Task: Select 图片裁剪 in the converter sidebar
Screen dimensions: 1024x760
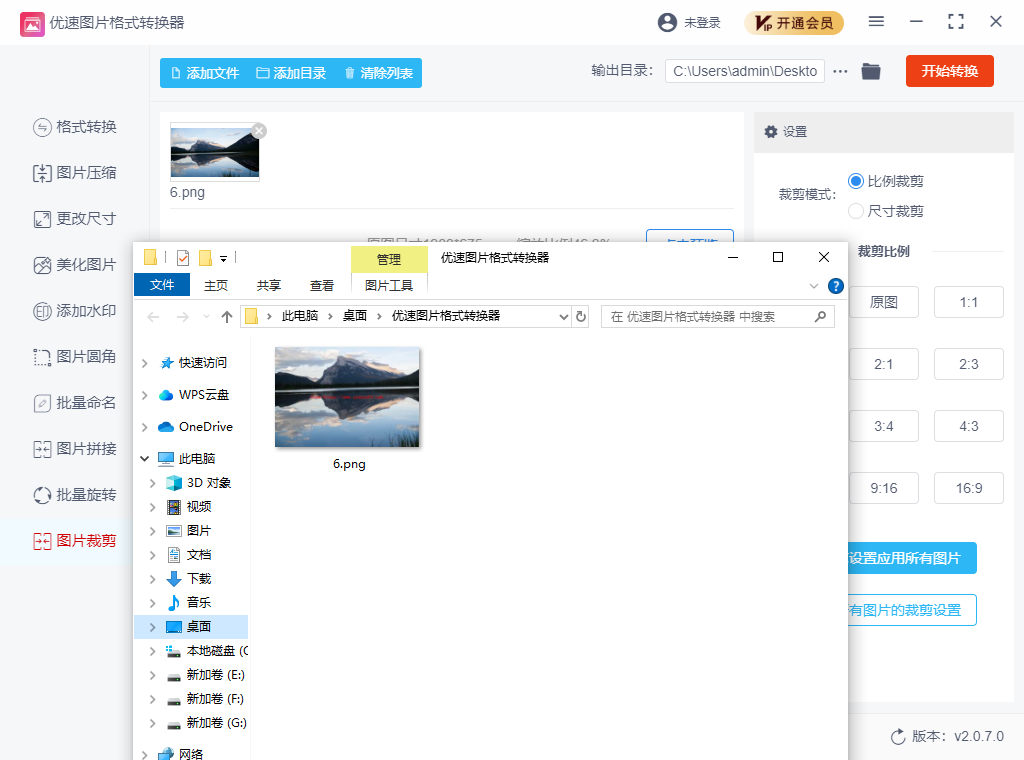Action: [74, 541]
